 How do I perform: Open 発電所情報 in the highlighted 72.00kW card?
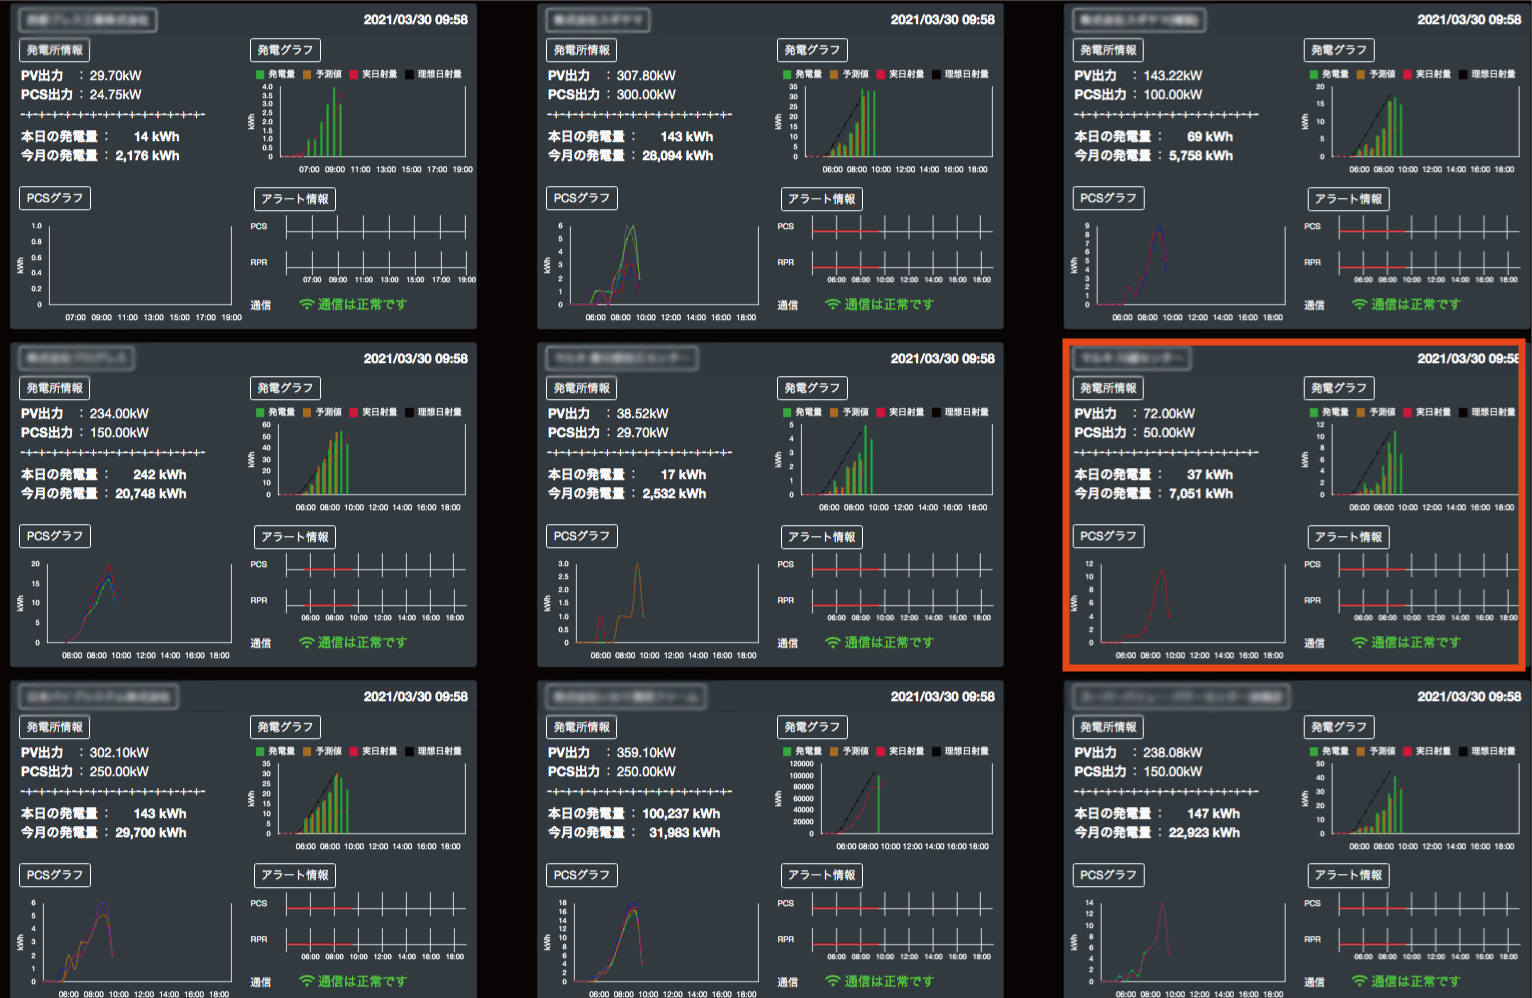pyautogui.click(x=1109, y=388)
